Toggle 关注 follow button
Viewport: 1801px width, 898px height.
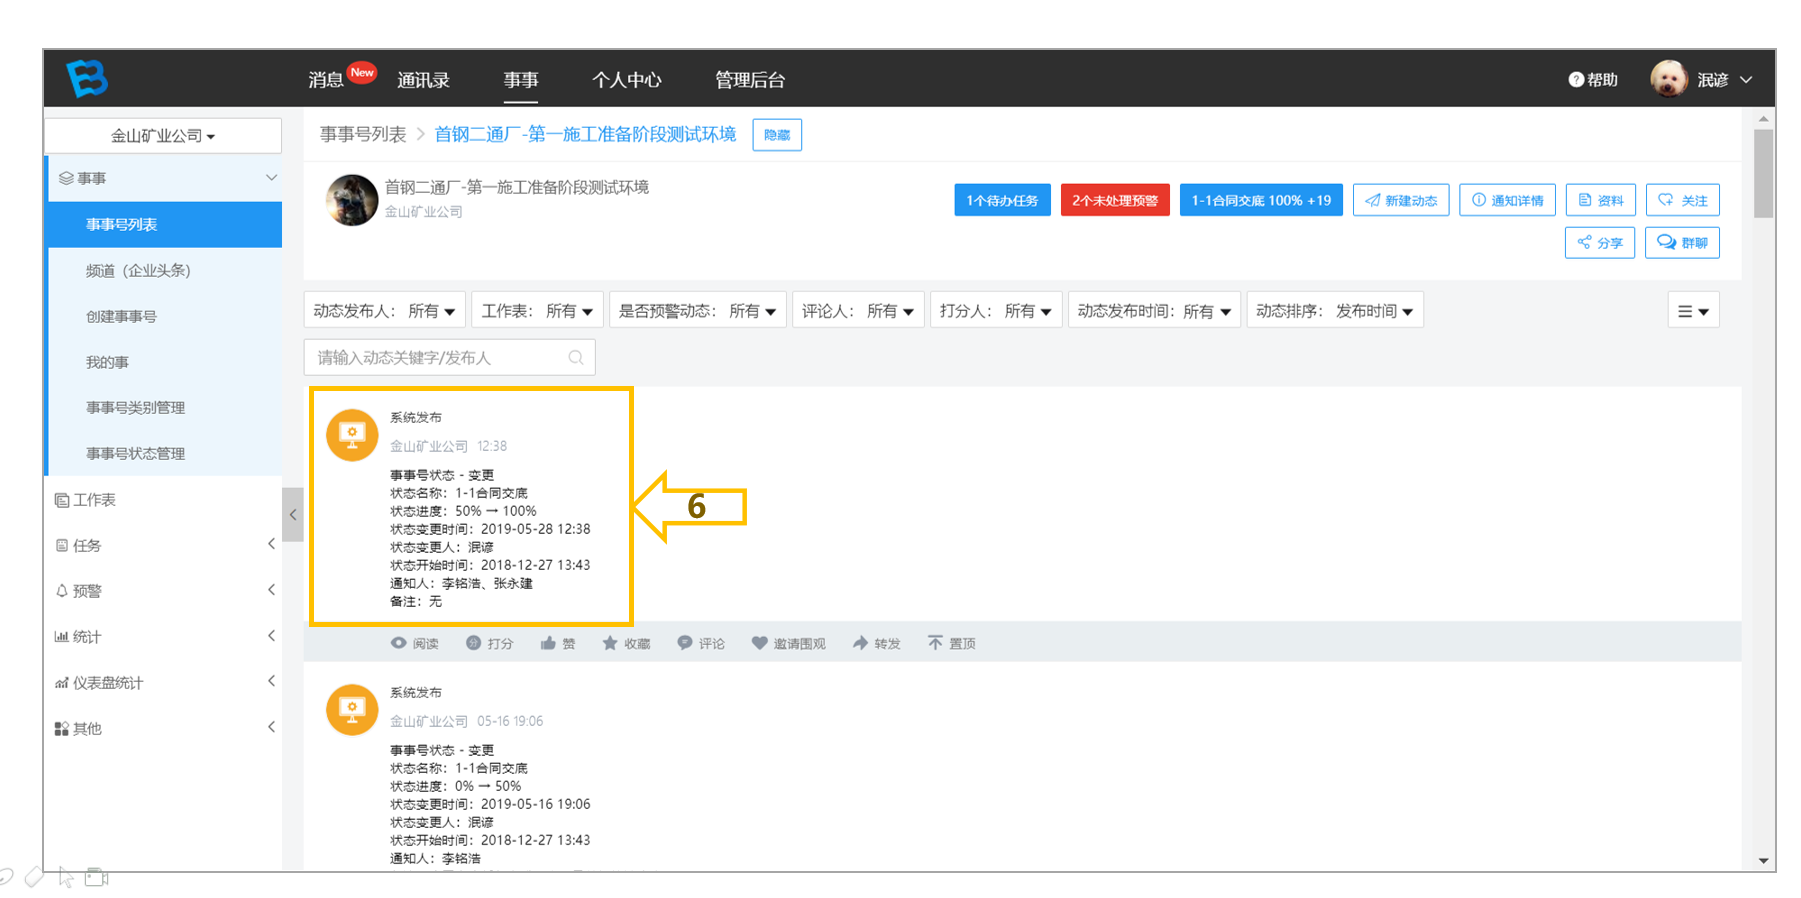[x=1683, y=200]
